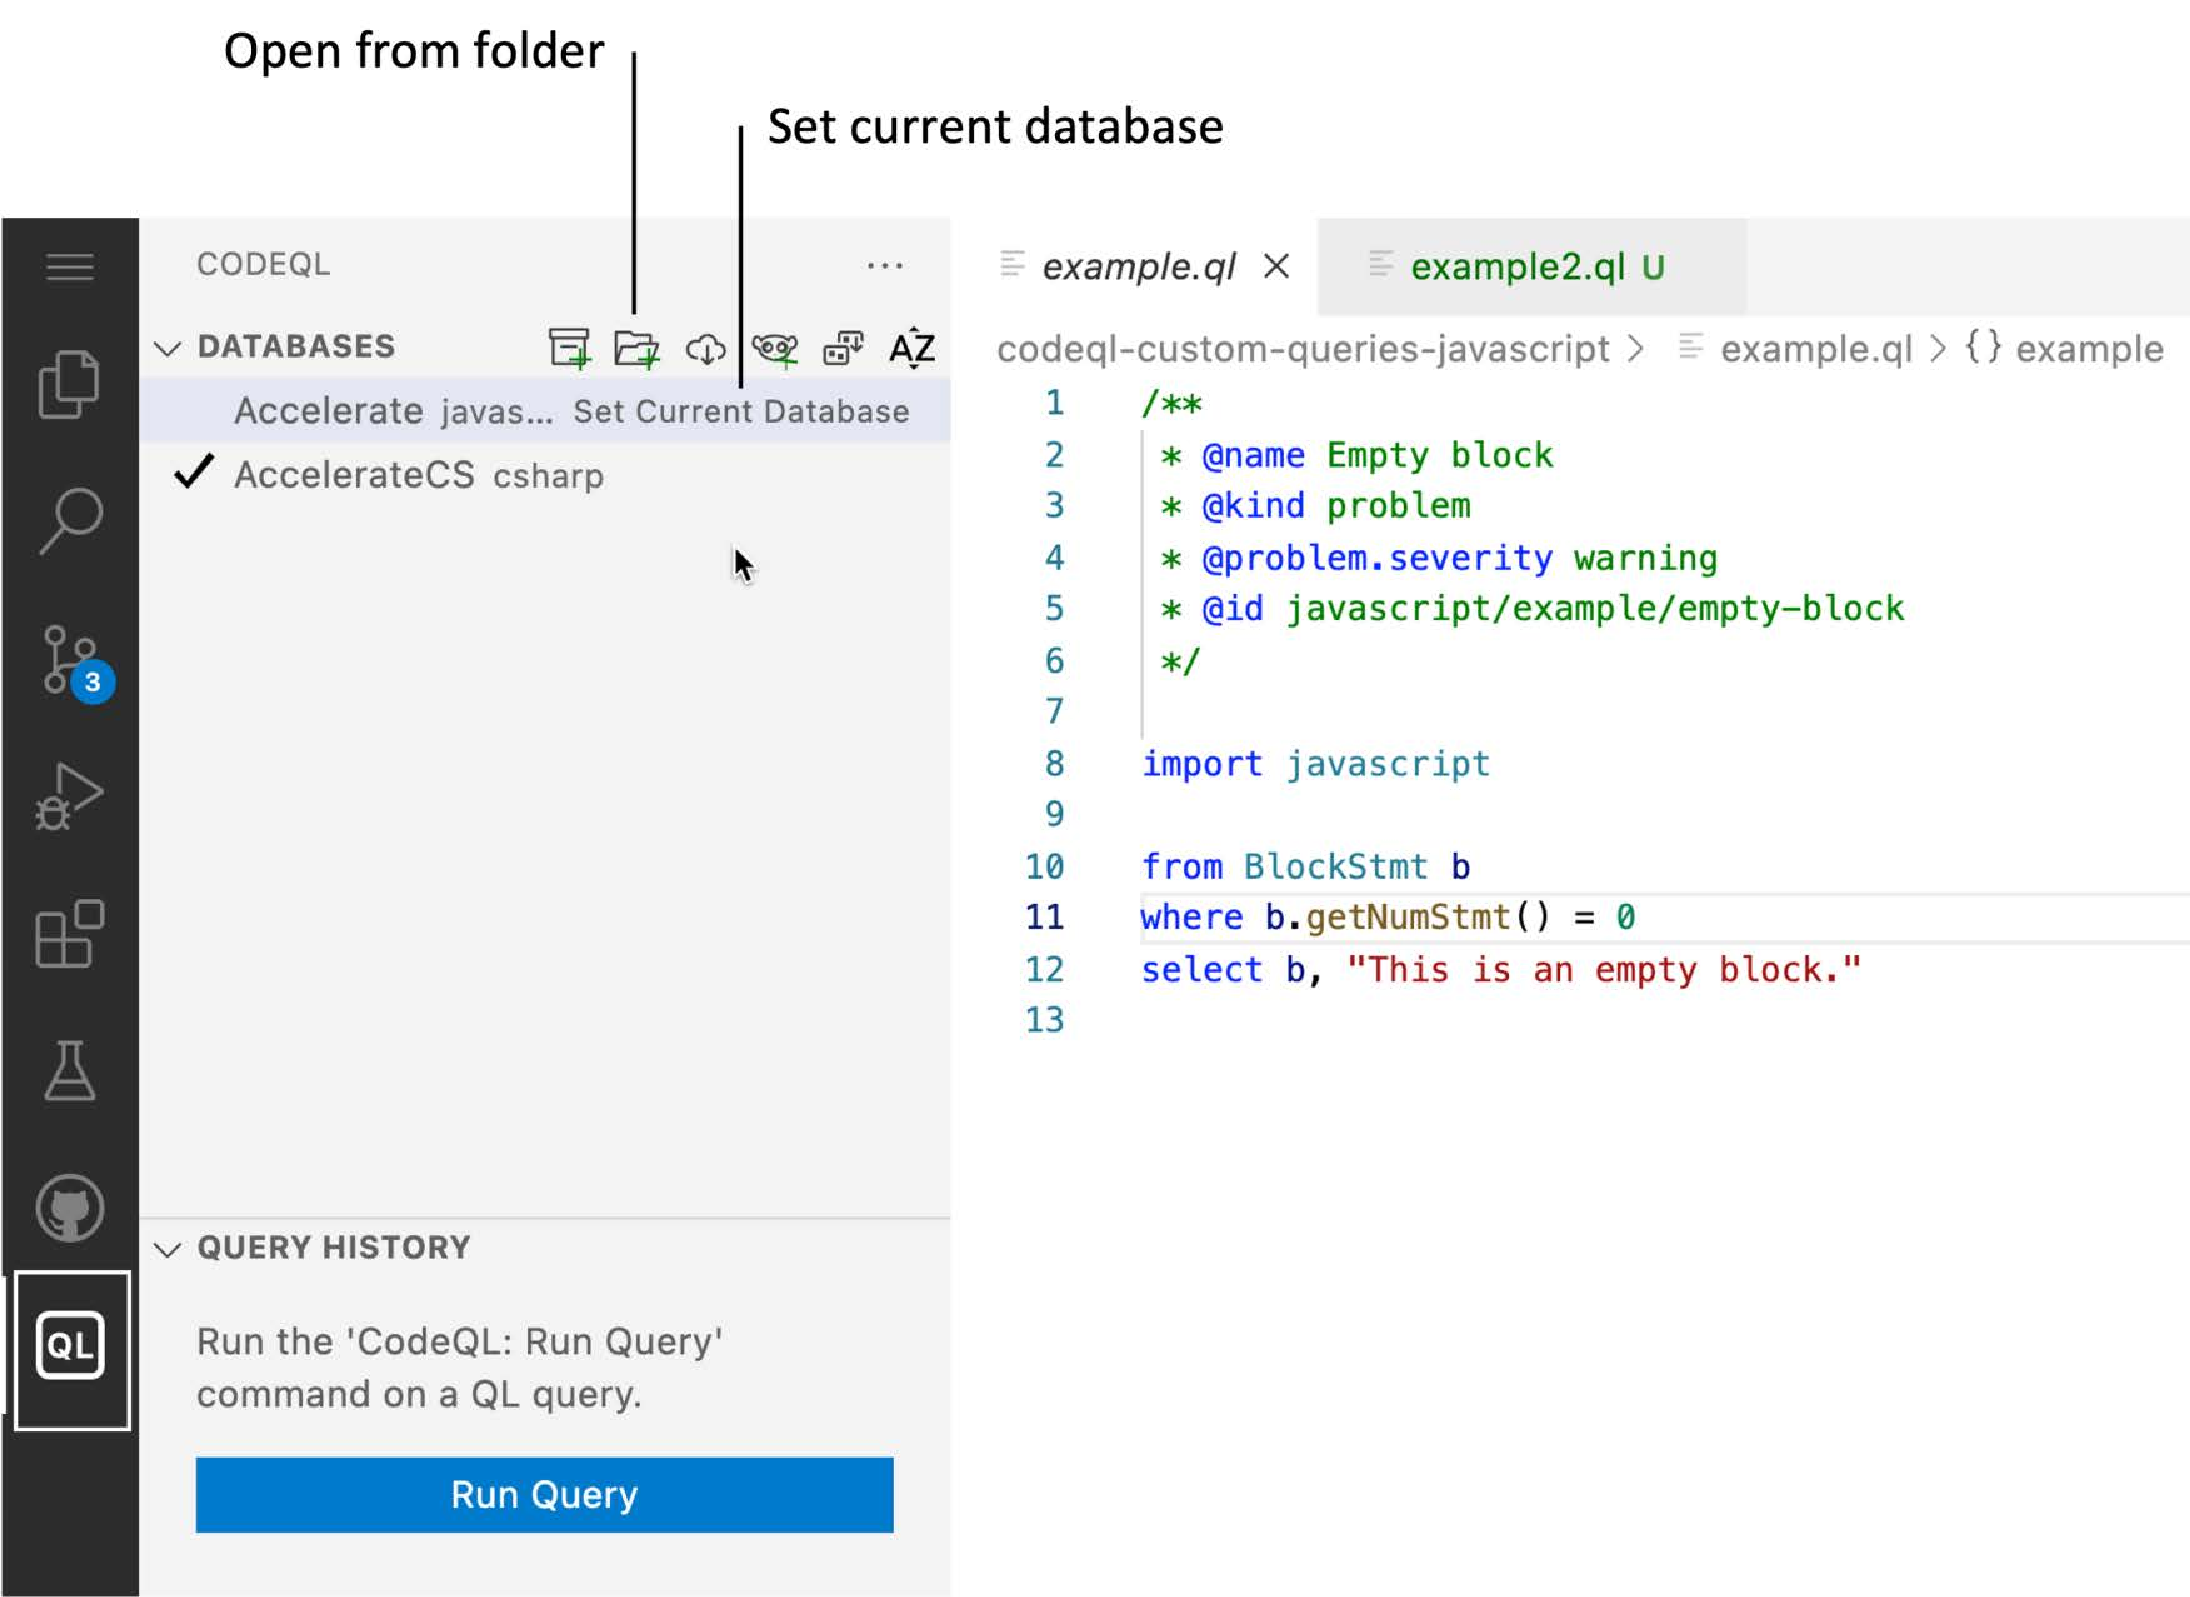Select the AccelerateCS csharp database
Screen dimensions: 2190x1597
pyautogui.click(x=544, y=475)
